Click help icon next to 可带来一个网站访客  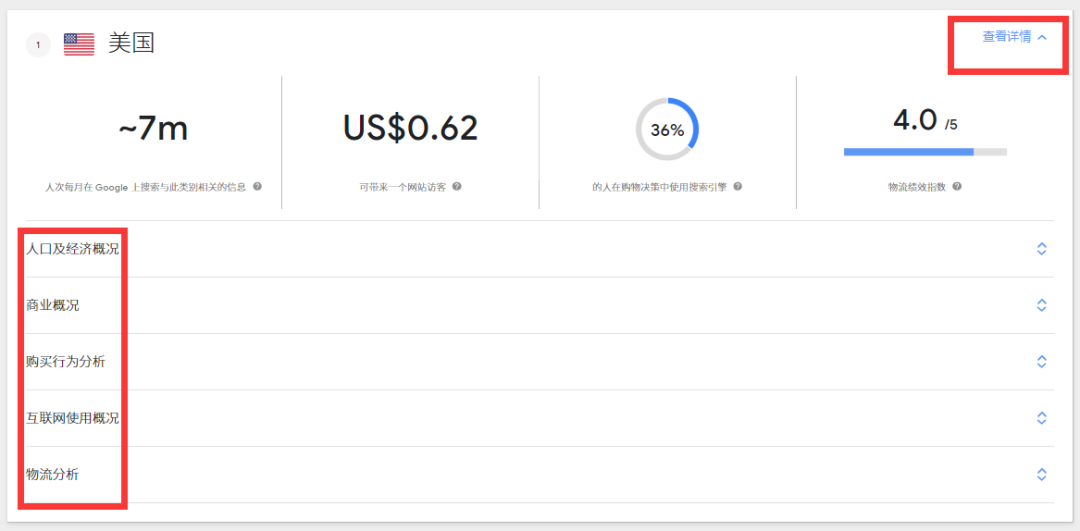[x=457, y=186]
